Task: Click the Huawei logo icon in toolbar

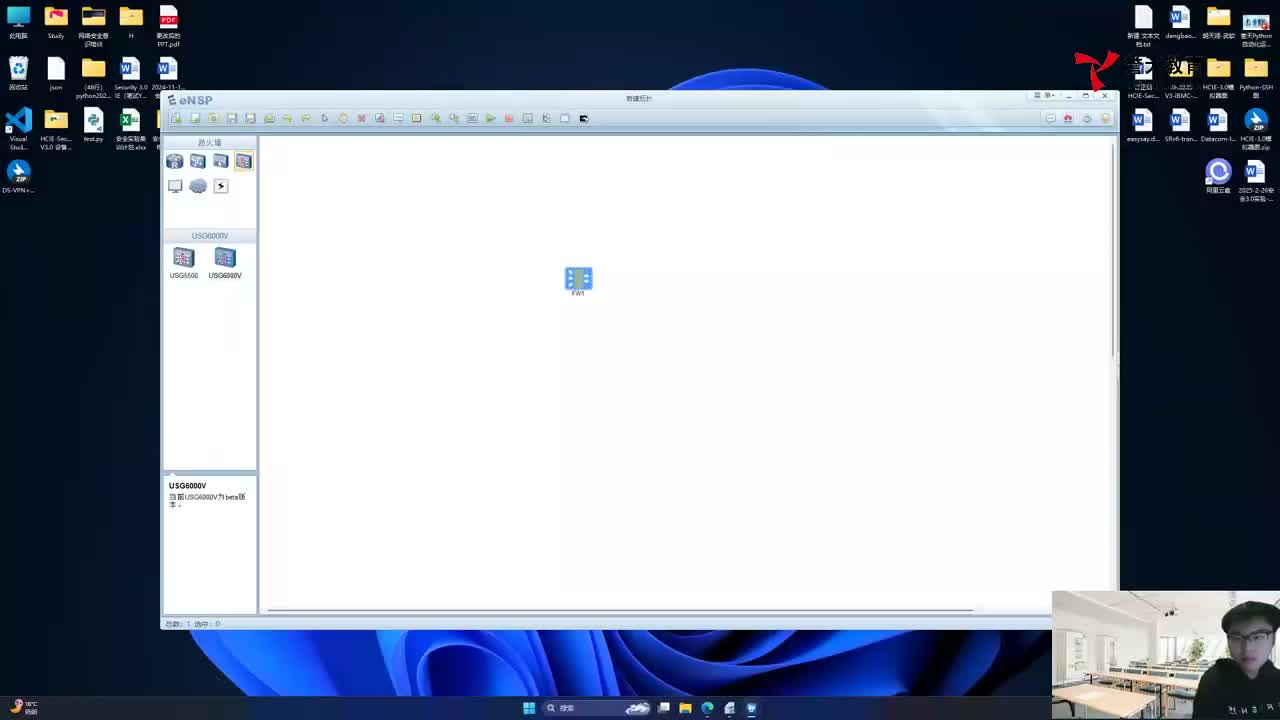Action: pos(1068,118)
